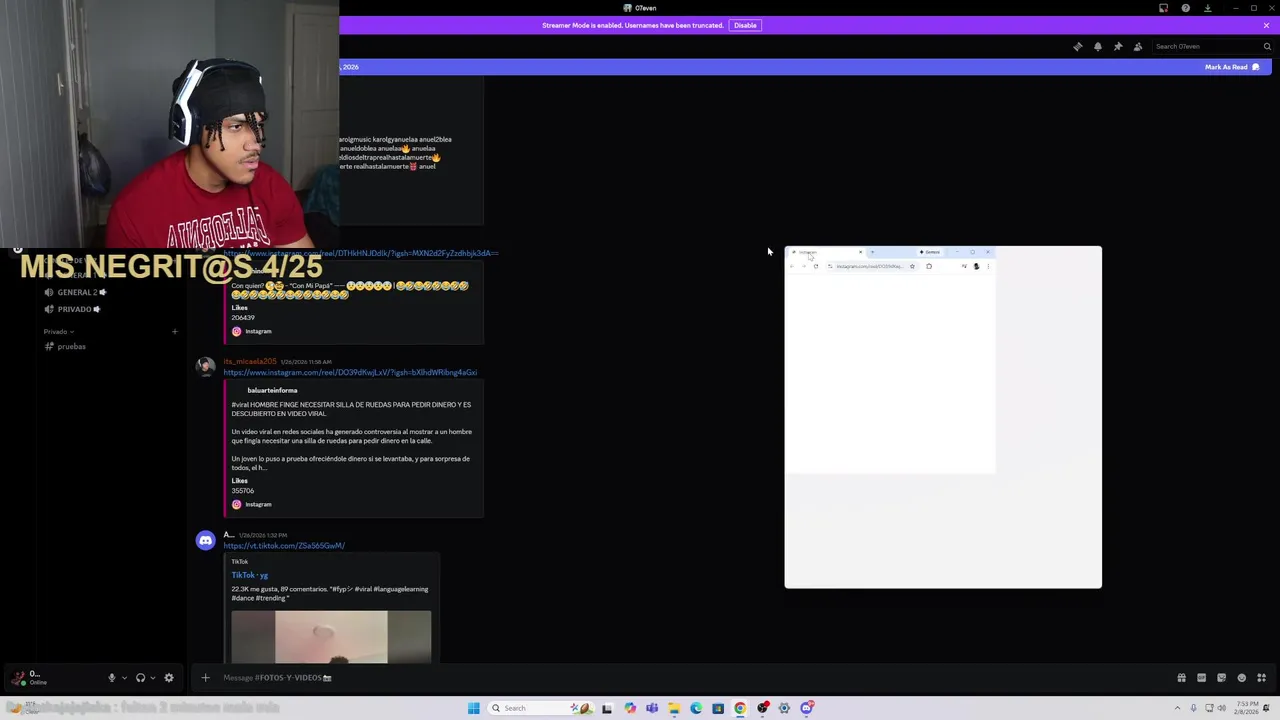
Task: Click Mark As Read
Action: (x=1232, y=67)
